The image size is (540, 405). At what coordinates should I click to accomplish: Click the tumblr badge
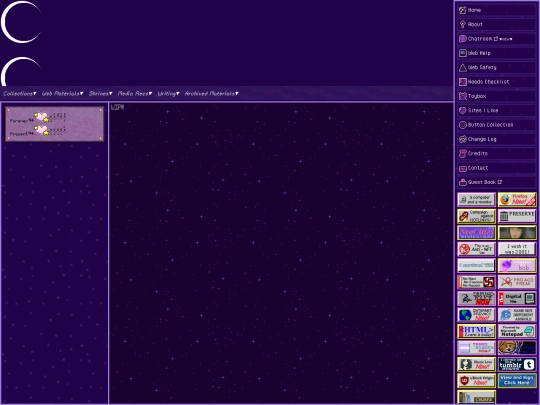[x=517, y=364]
